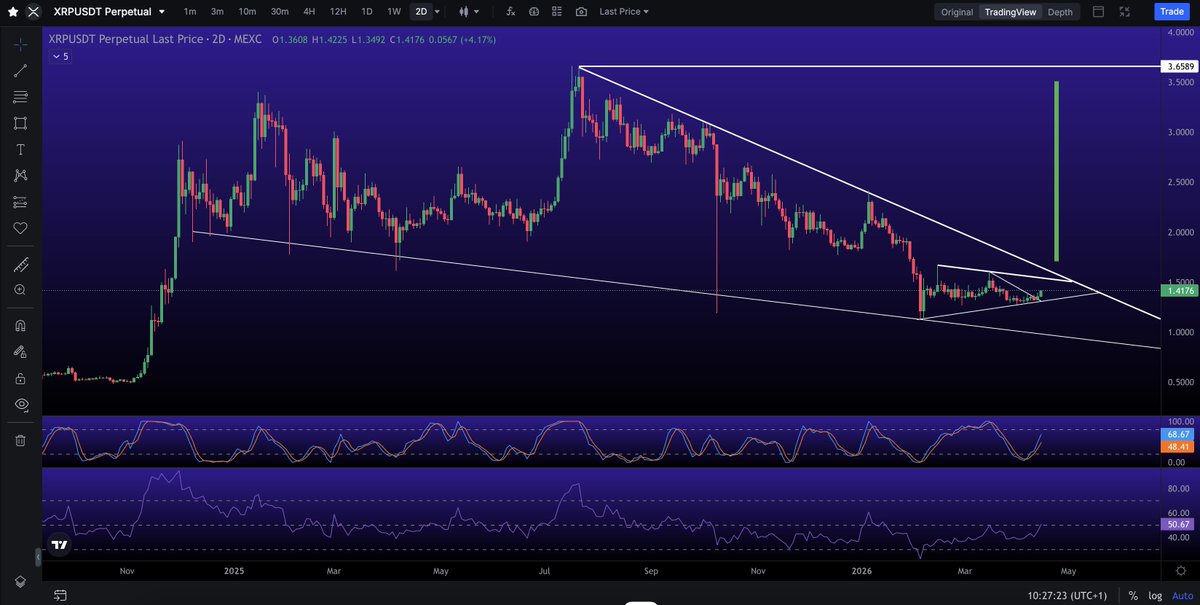The height and width of the screenshot is (605, 1200).
Task: Click the current price label 1.4176
Action: [1178, 291]
